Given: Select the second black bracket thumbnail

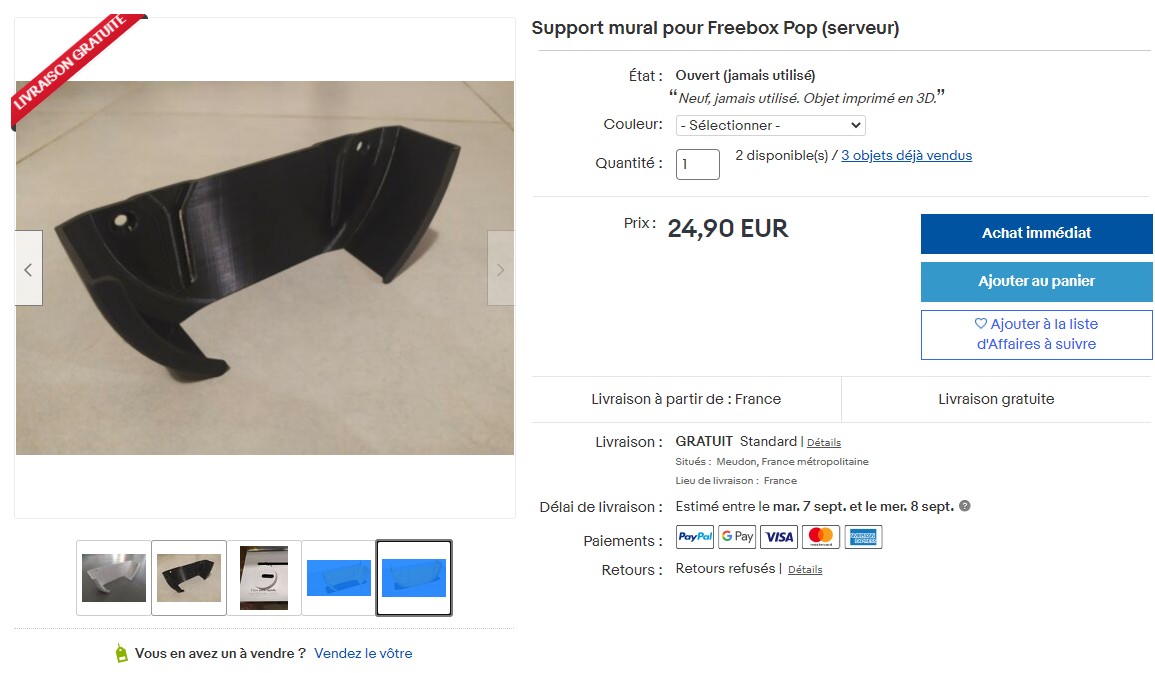Looking at the screenshot, I should click(x=189, y=577).
